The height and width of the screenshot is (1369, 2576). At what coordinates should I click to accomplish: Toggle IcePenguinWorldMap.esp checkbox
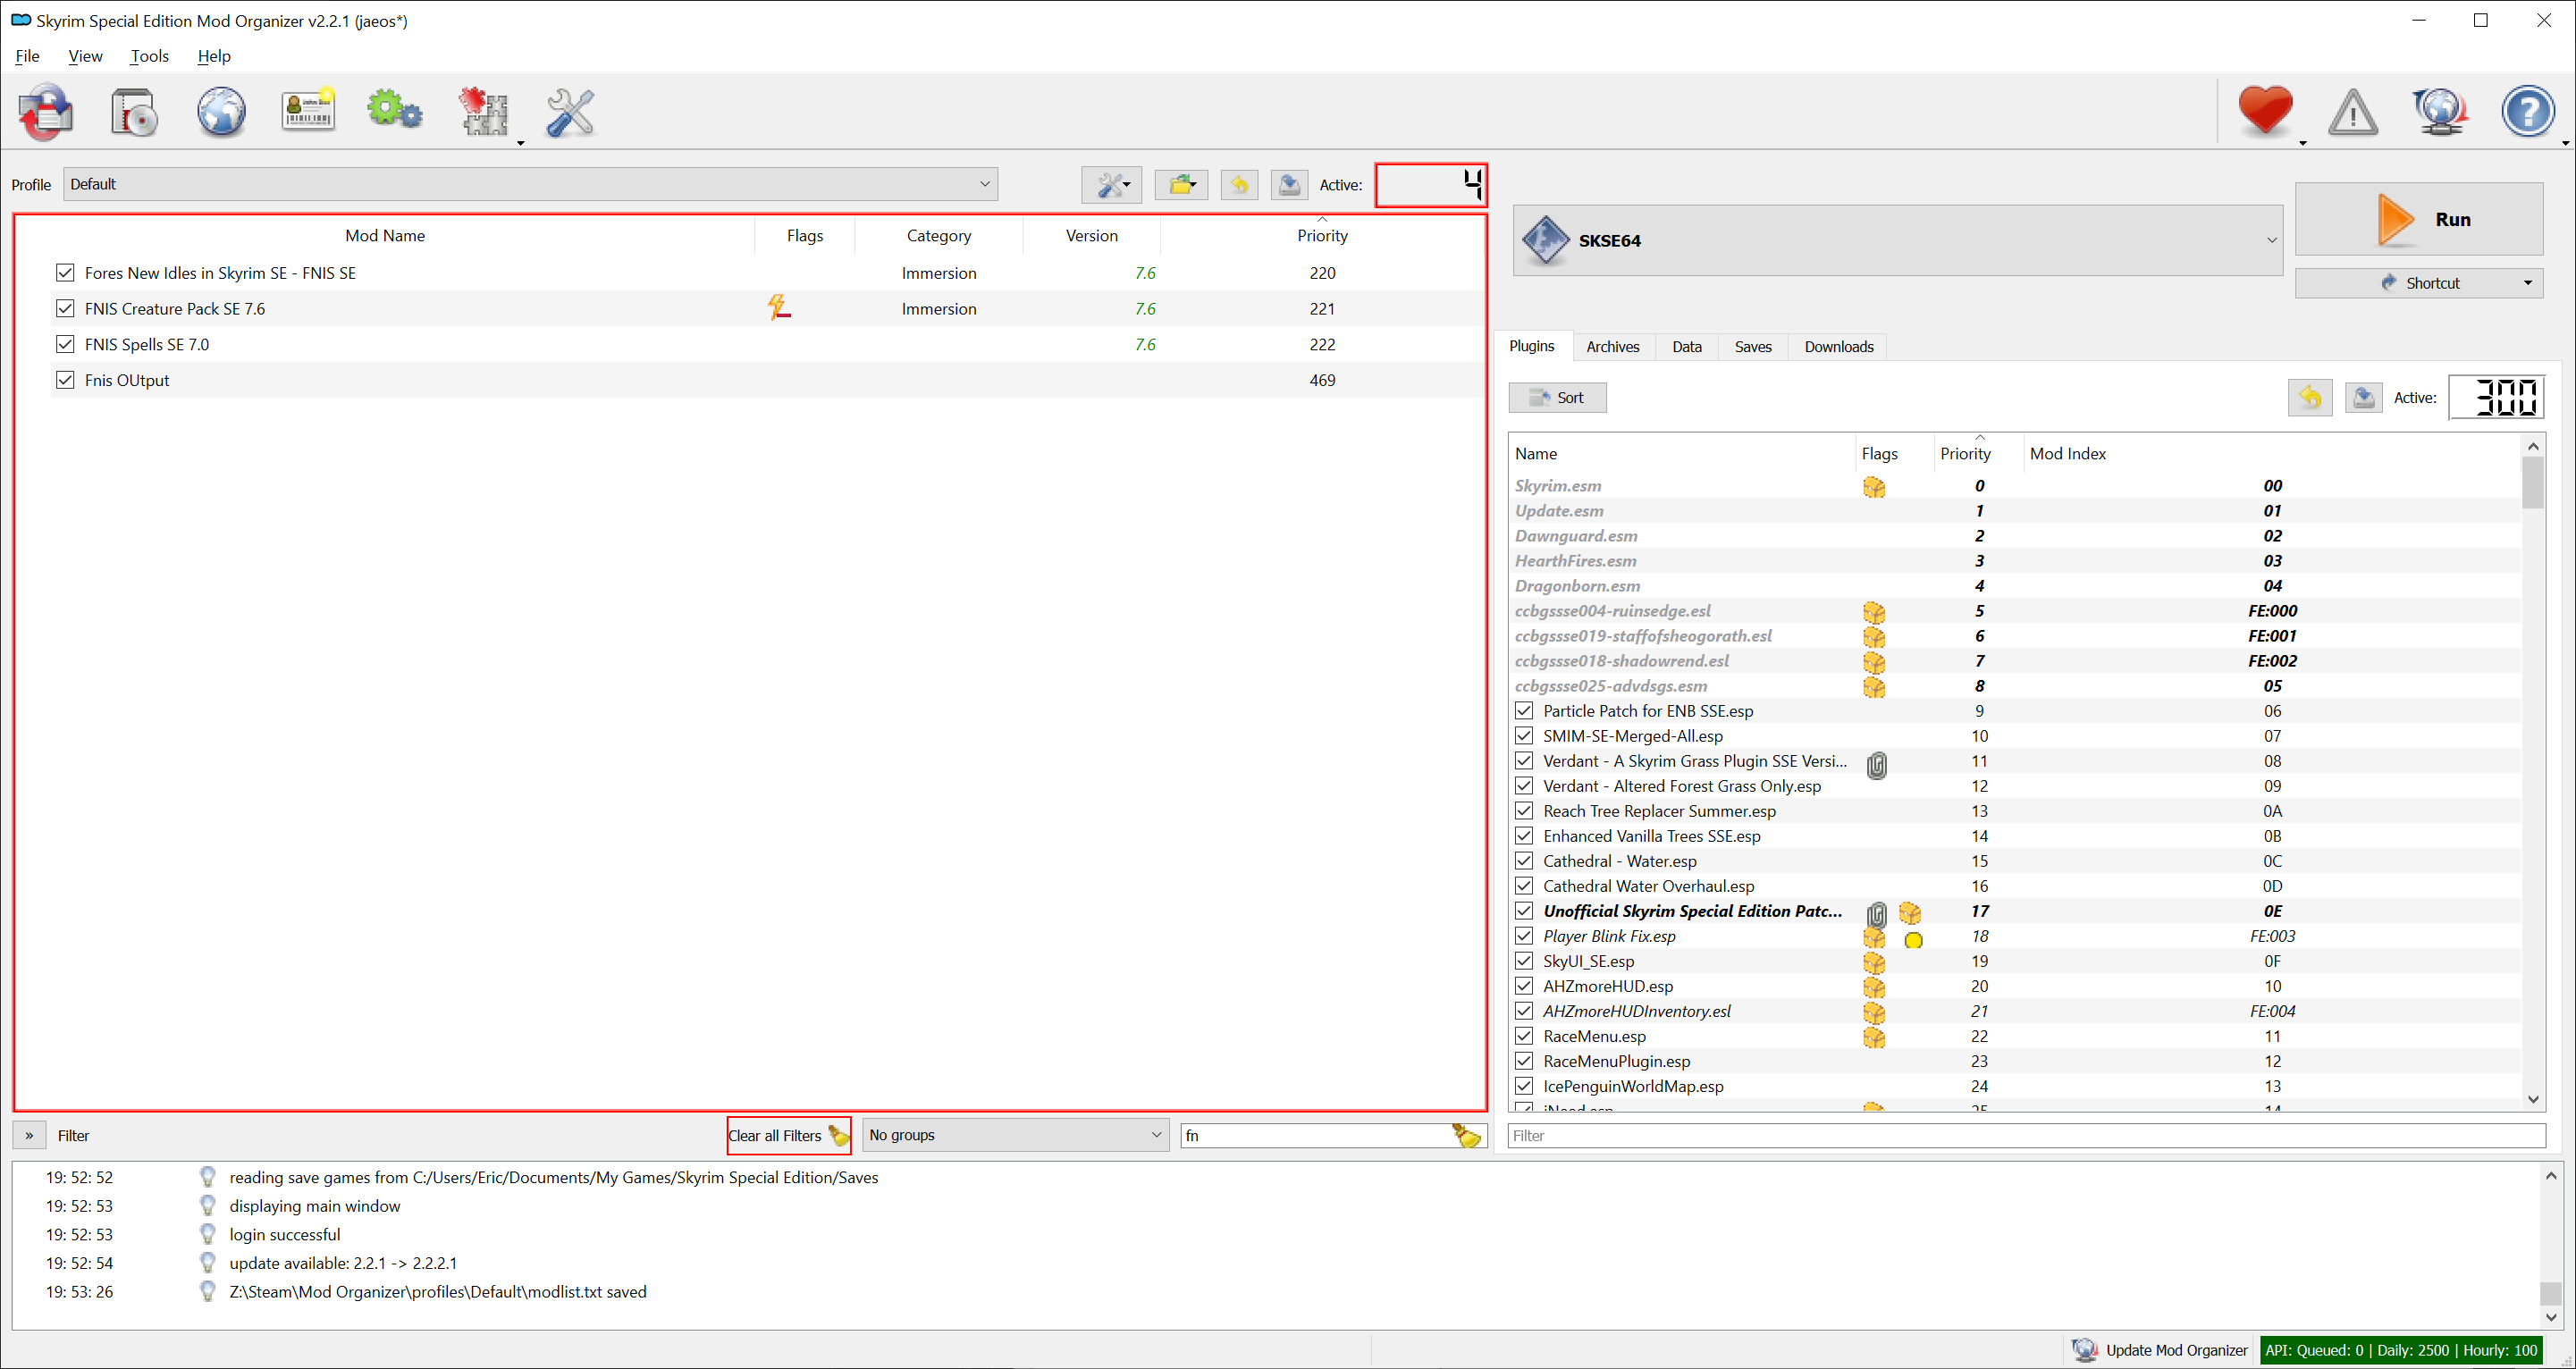(x=1524, y=1086)
